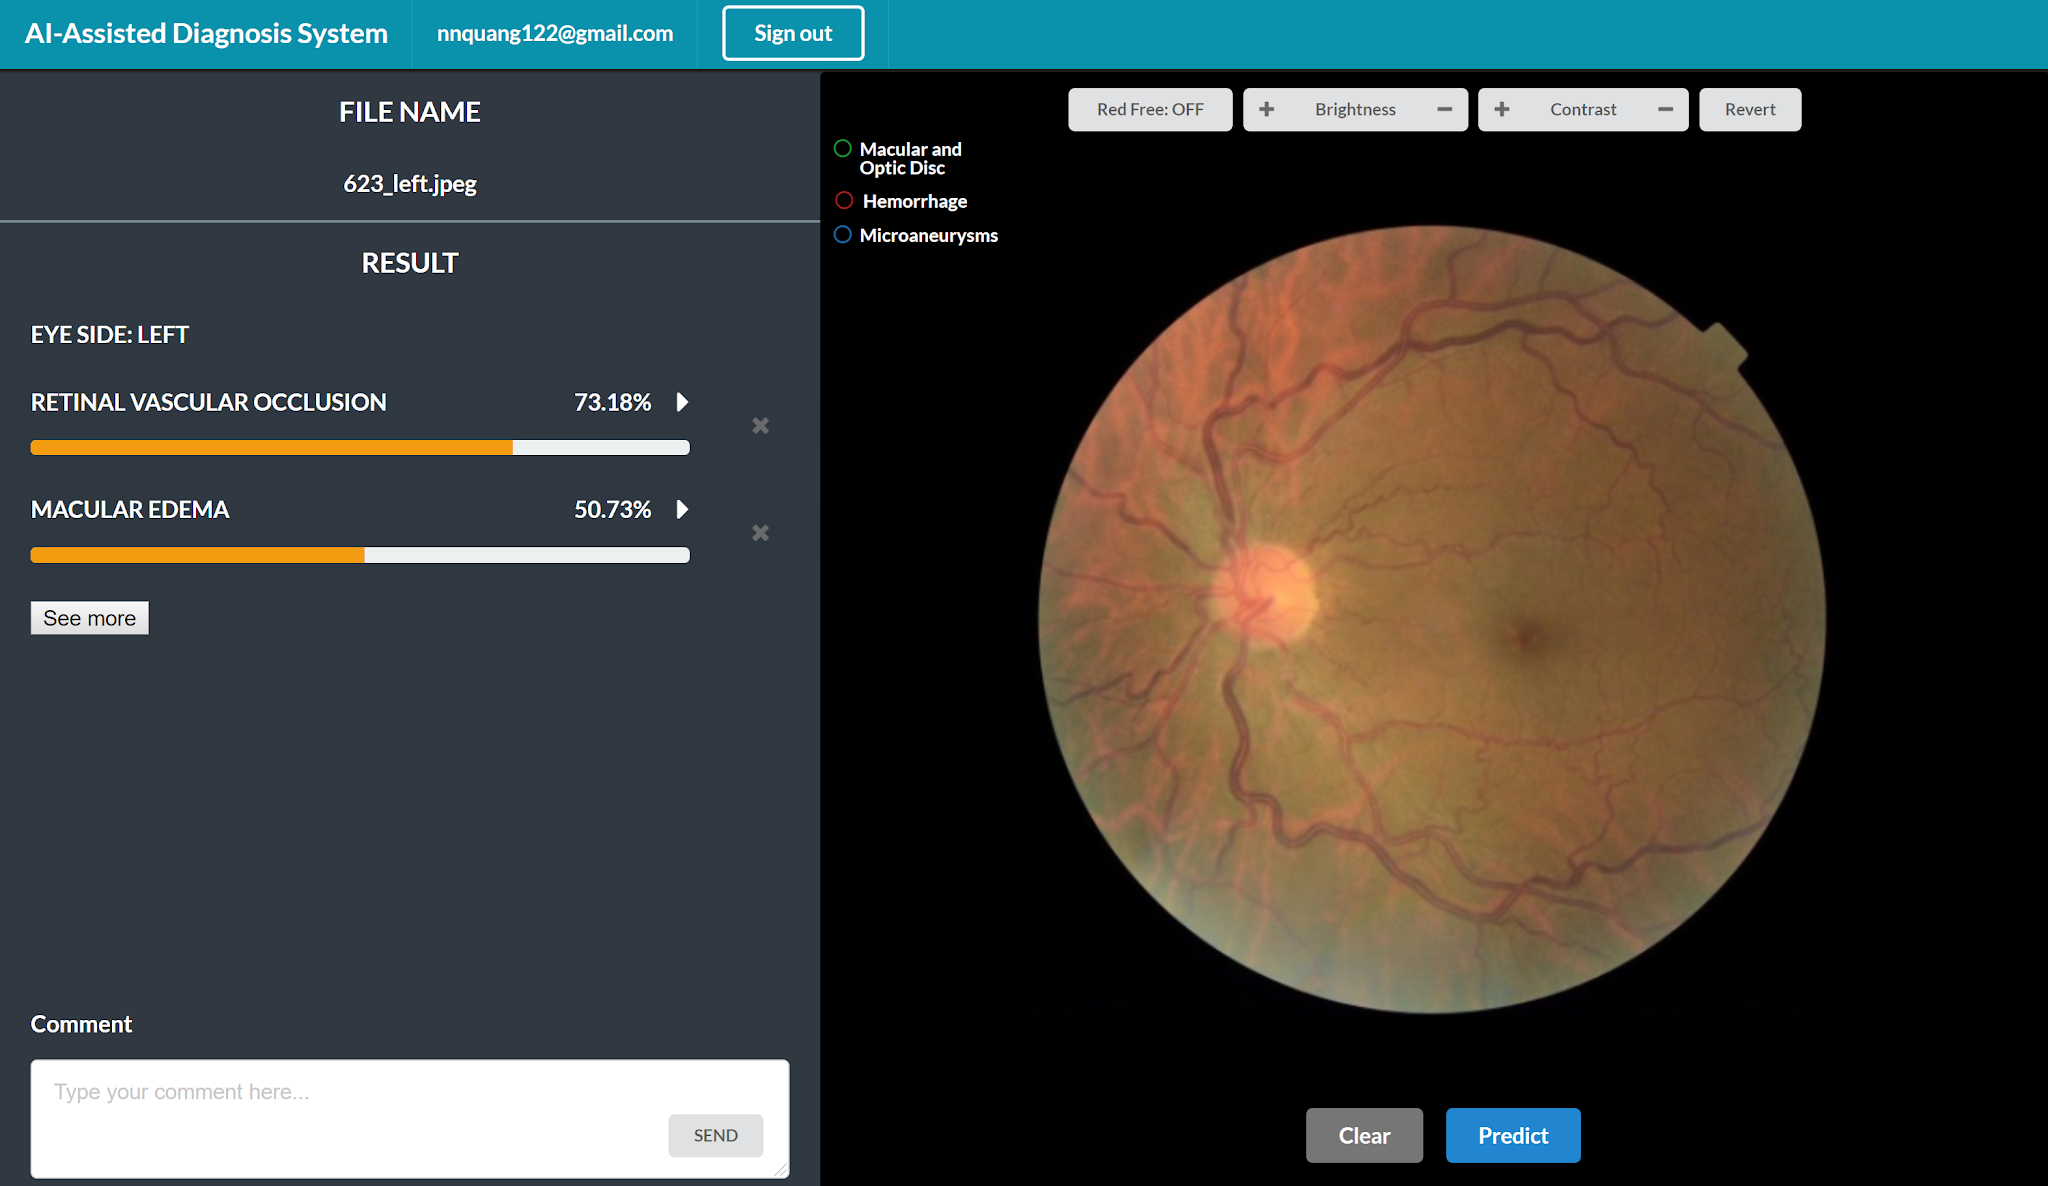Click the Retinal Vascular Occlusion progress bar
This screenshot has width=2048, height=1186.
360,447
